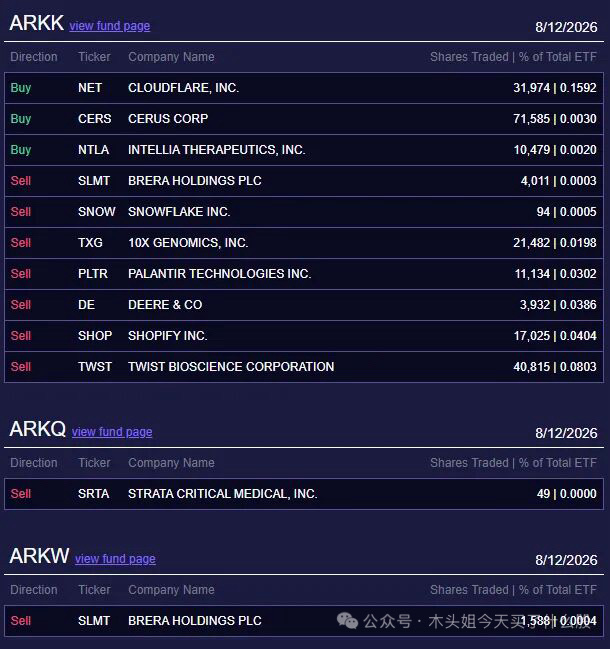Click INTELLIA THERAPEUTICS, INC. row text

tap(216, 150)
